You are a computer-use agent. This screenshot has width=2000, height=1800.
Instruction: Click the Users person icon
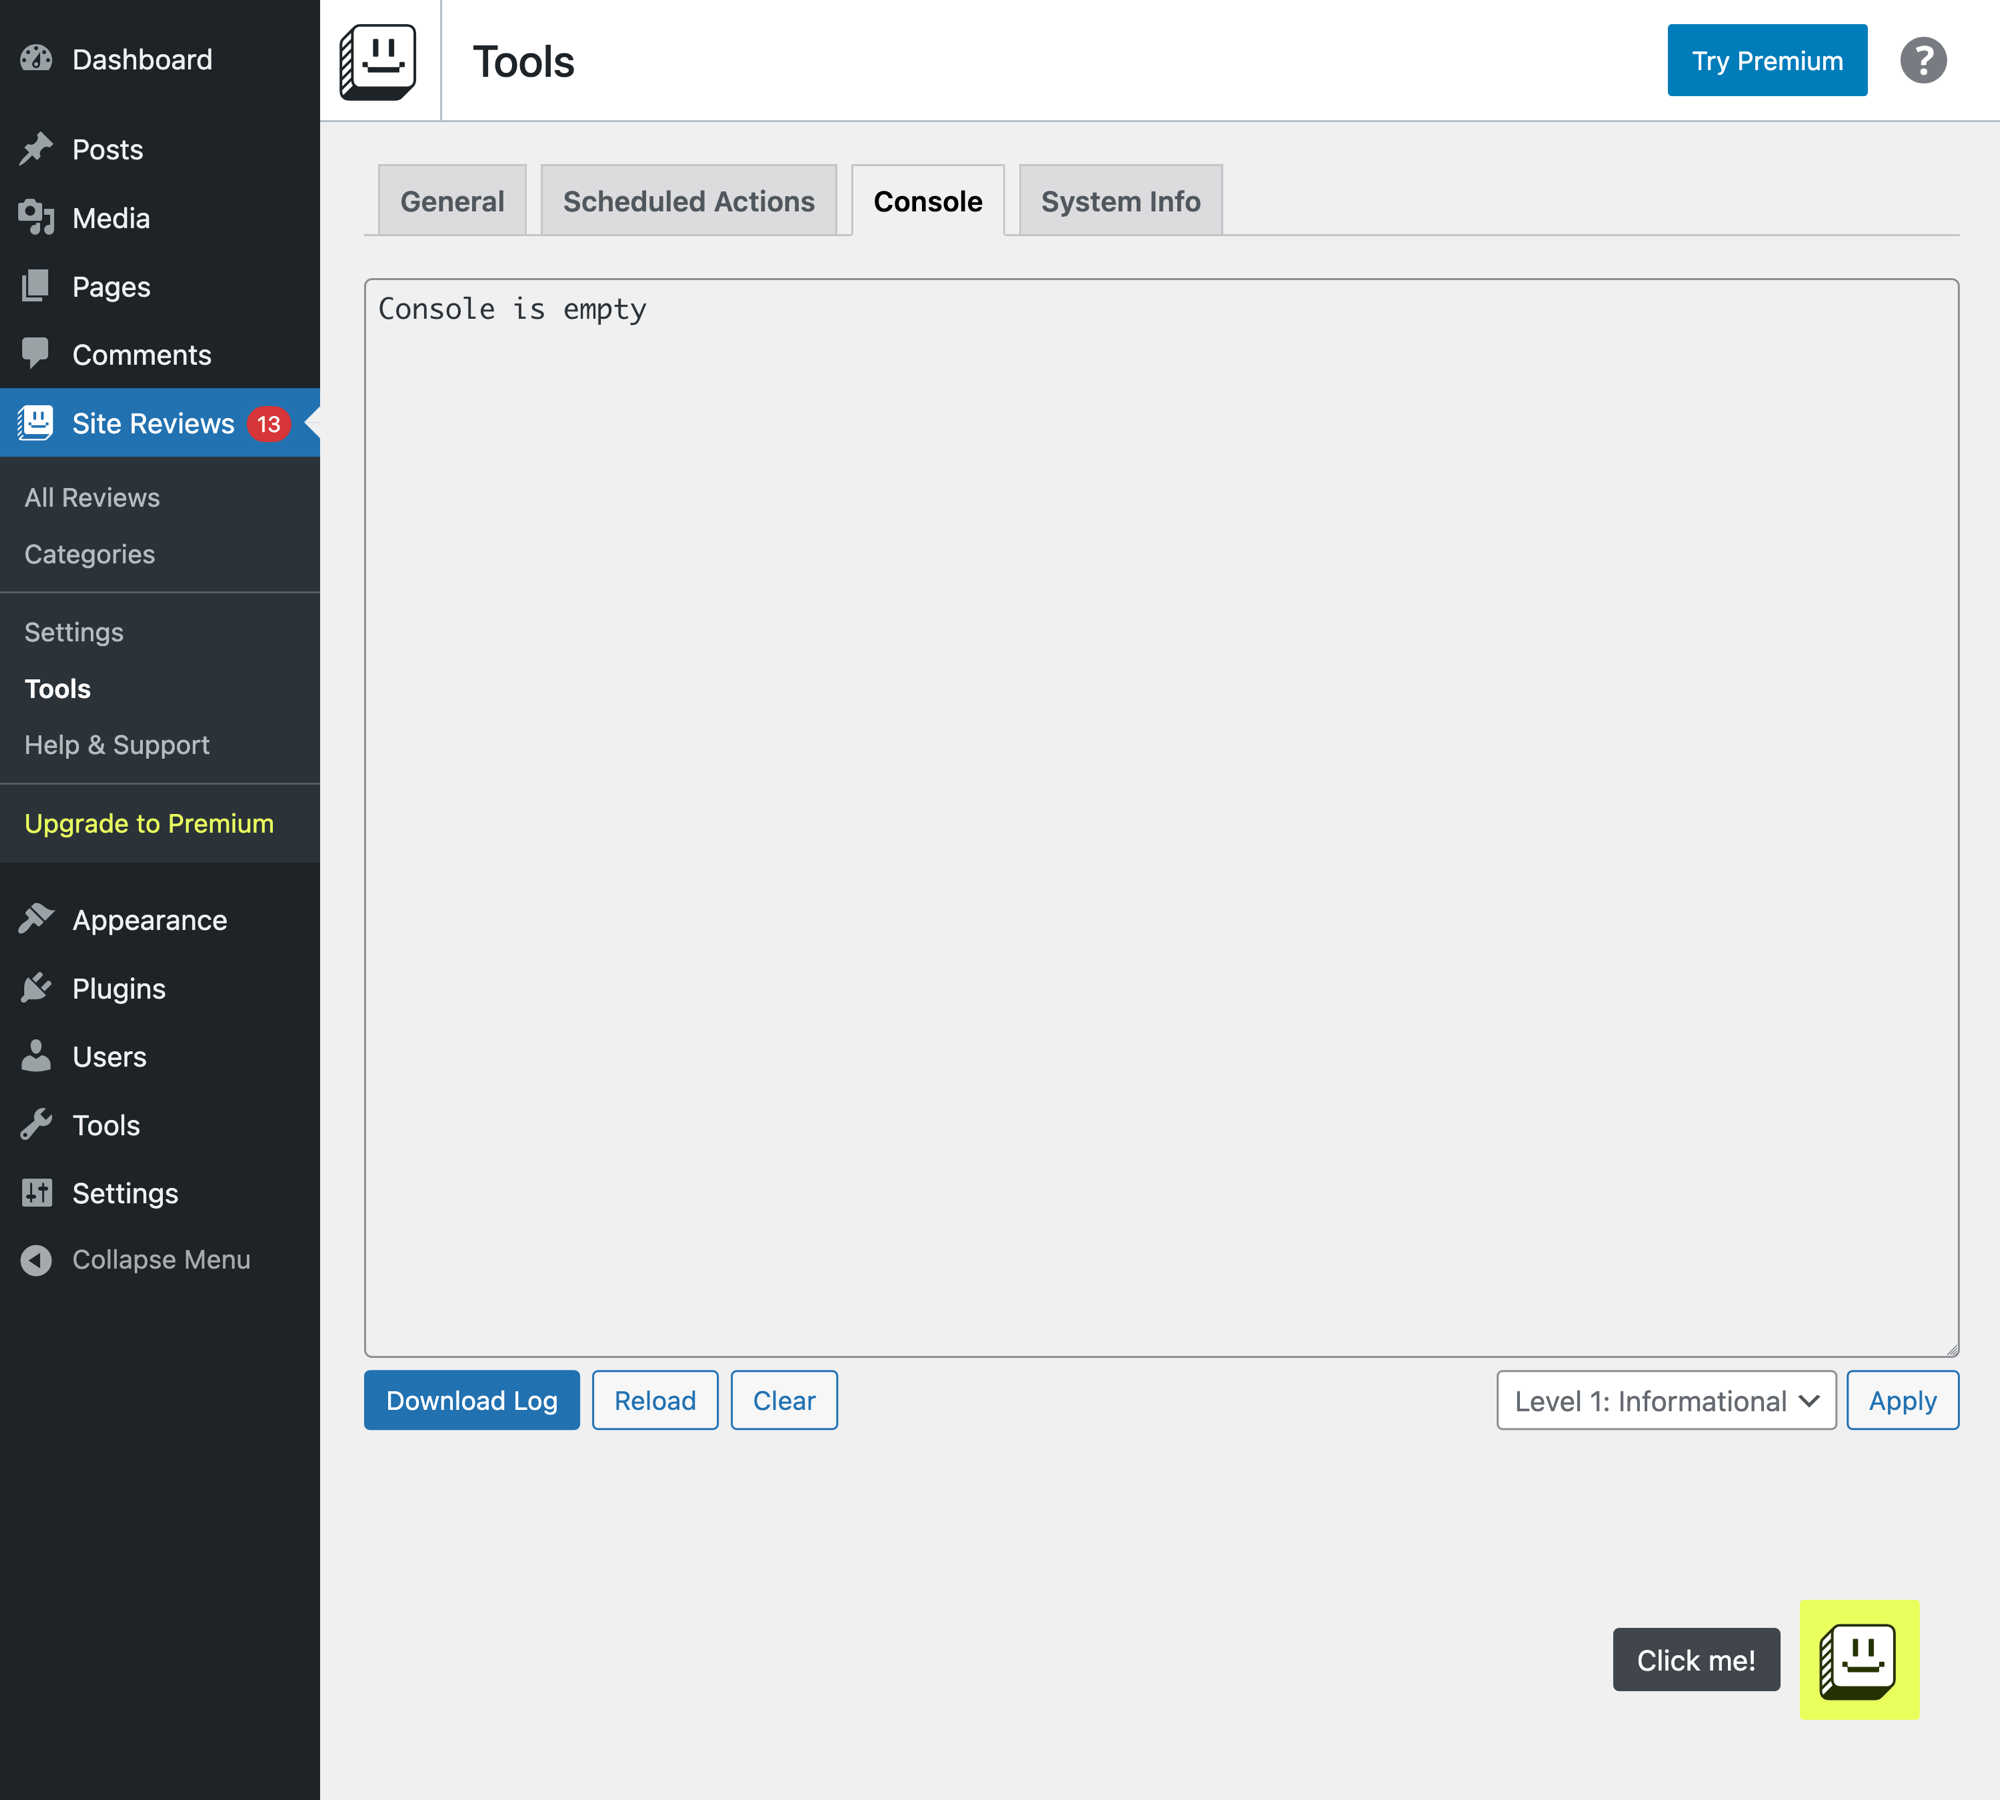pyautogui.click(x=36, y=1056)
